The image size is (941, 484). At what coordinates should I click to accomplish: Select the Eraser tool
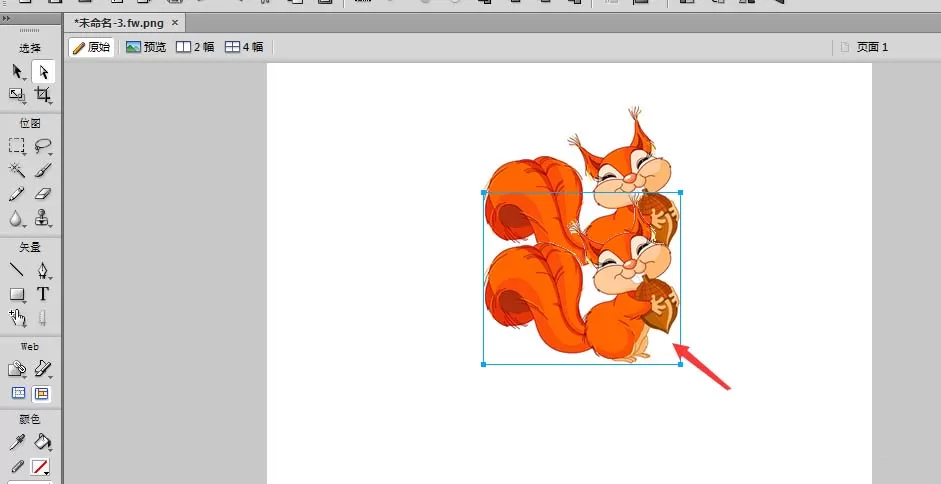43,193
